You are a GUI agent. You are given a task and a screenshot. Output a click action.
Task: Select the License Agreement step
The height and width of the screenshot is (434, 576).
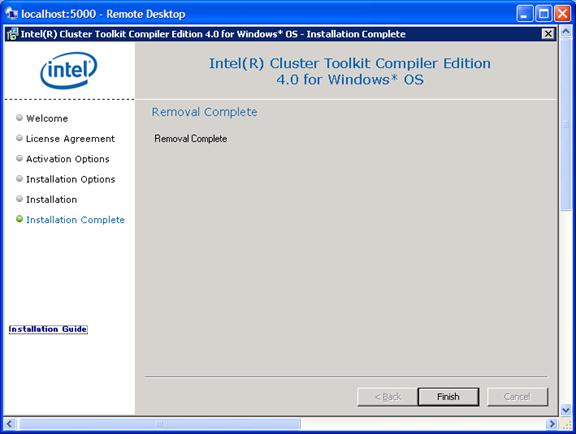point(71,139)
